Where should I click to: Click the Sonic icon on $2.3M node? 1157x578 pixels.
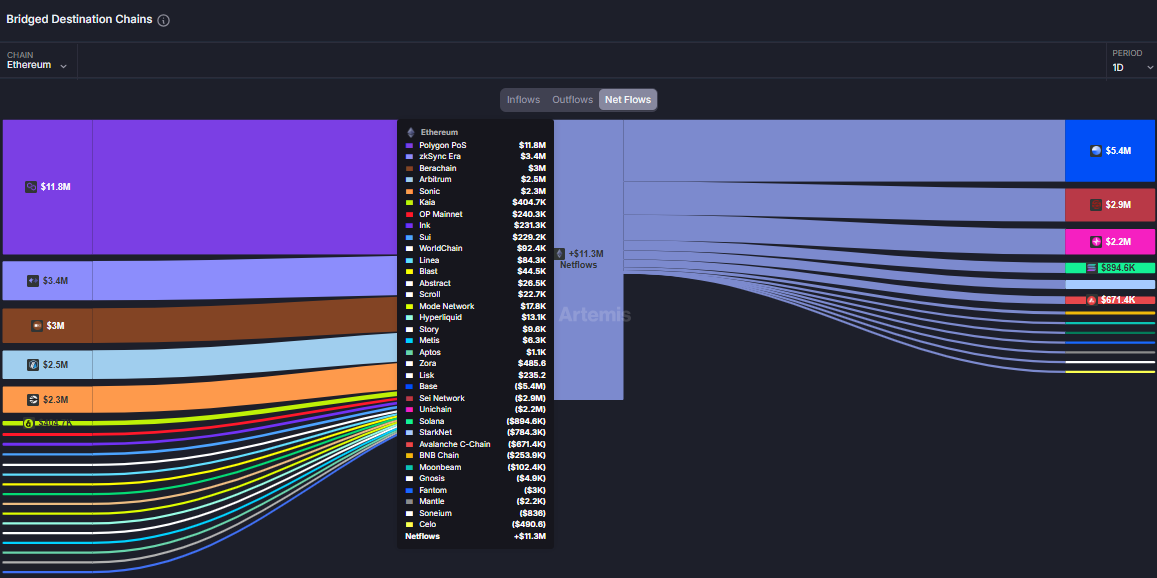click(33, 399)
